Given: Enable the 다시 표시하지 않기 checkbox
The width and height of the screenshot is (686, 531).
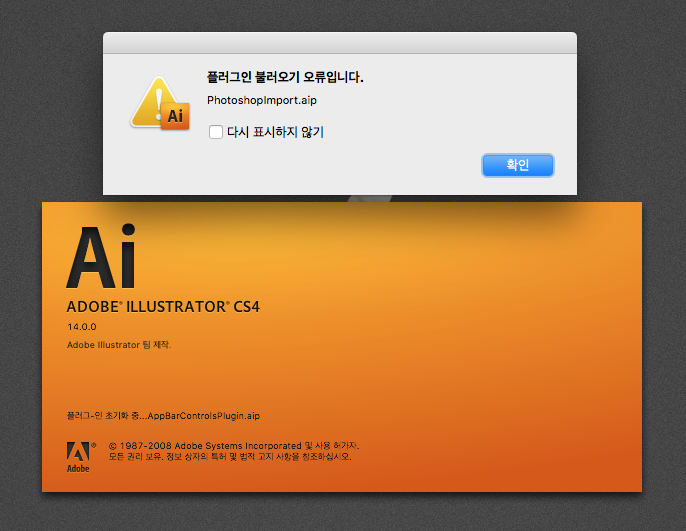Looking at the screenshot, I should (216, 131).
